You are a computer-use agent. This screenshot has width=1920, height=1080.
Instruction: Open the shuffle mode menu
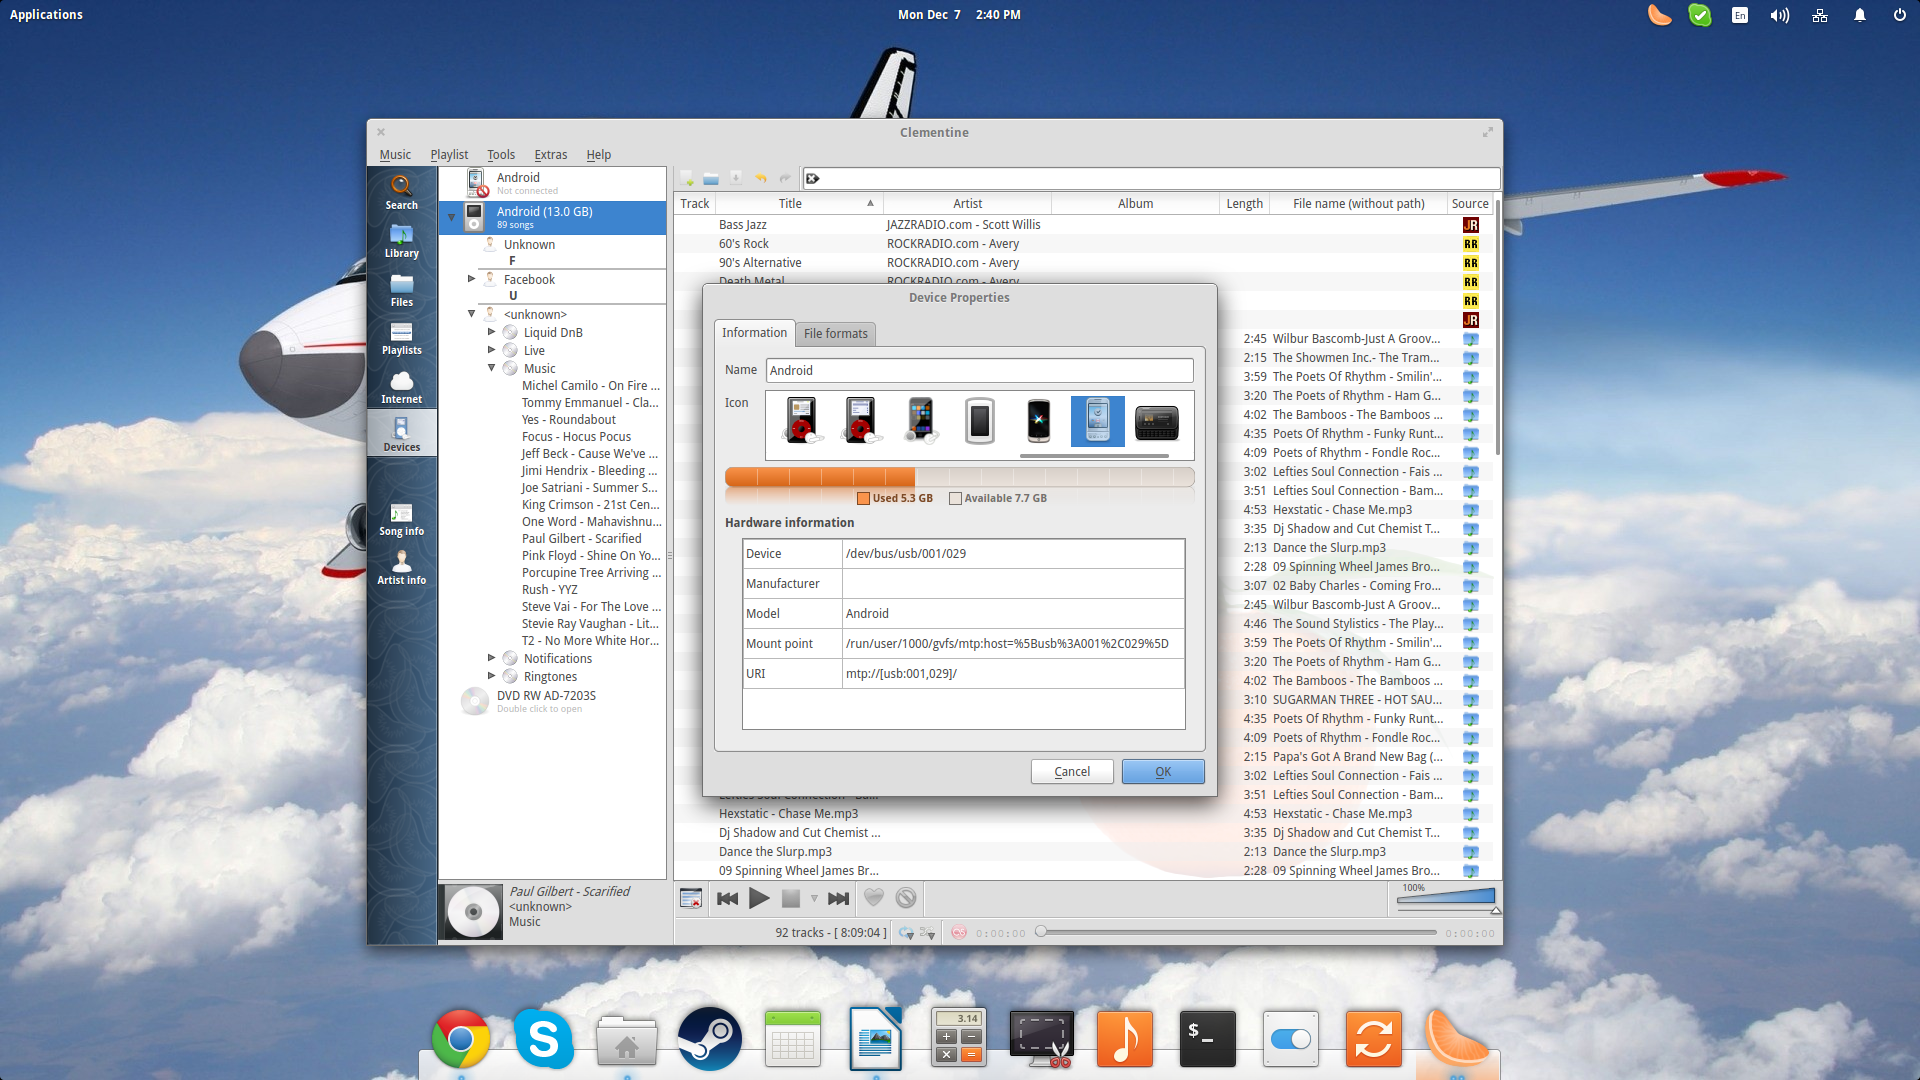(928, 933)
